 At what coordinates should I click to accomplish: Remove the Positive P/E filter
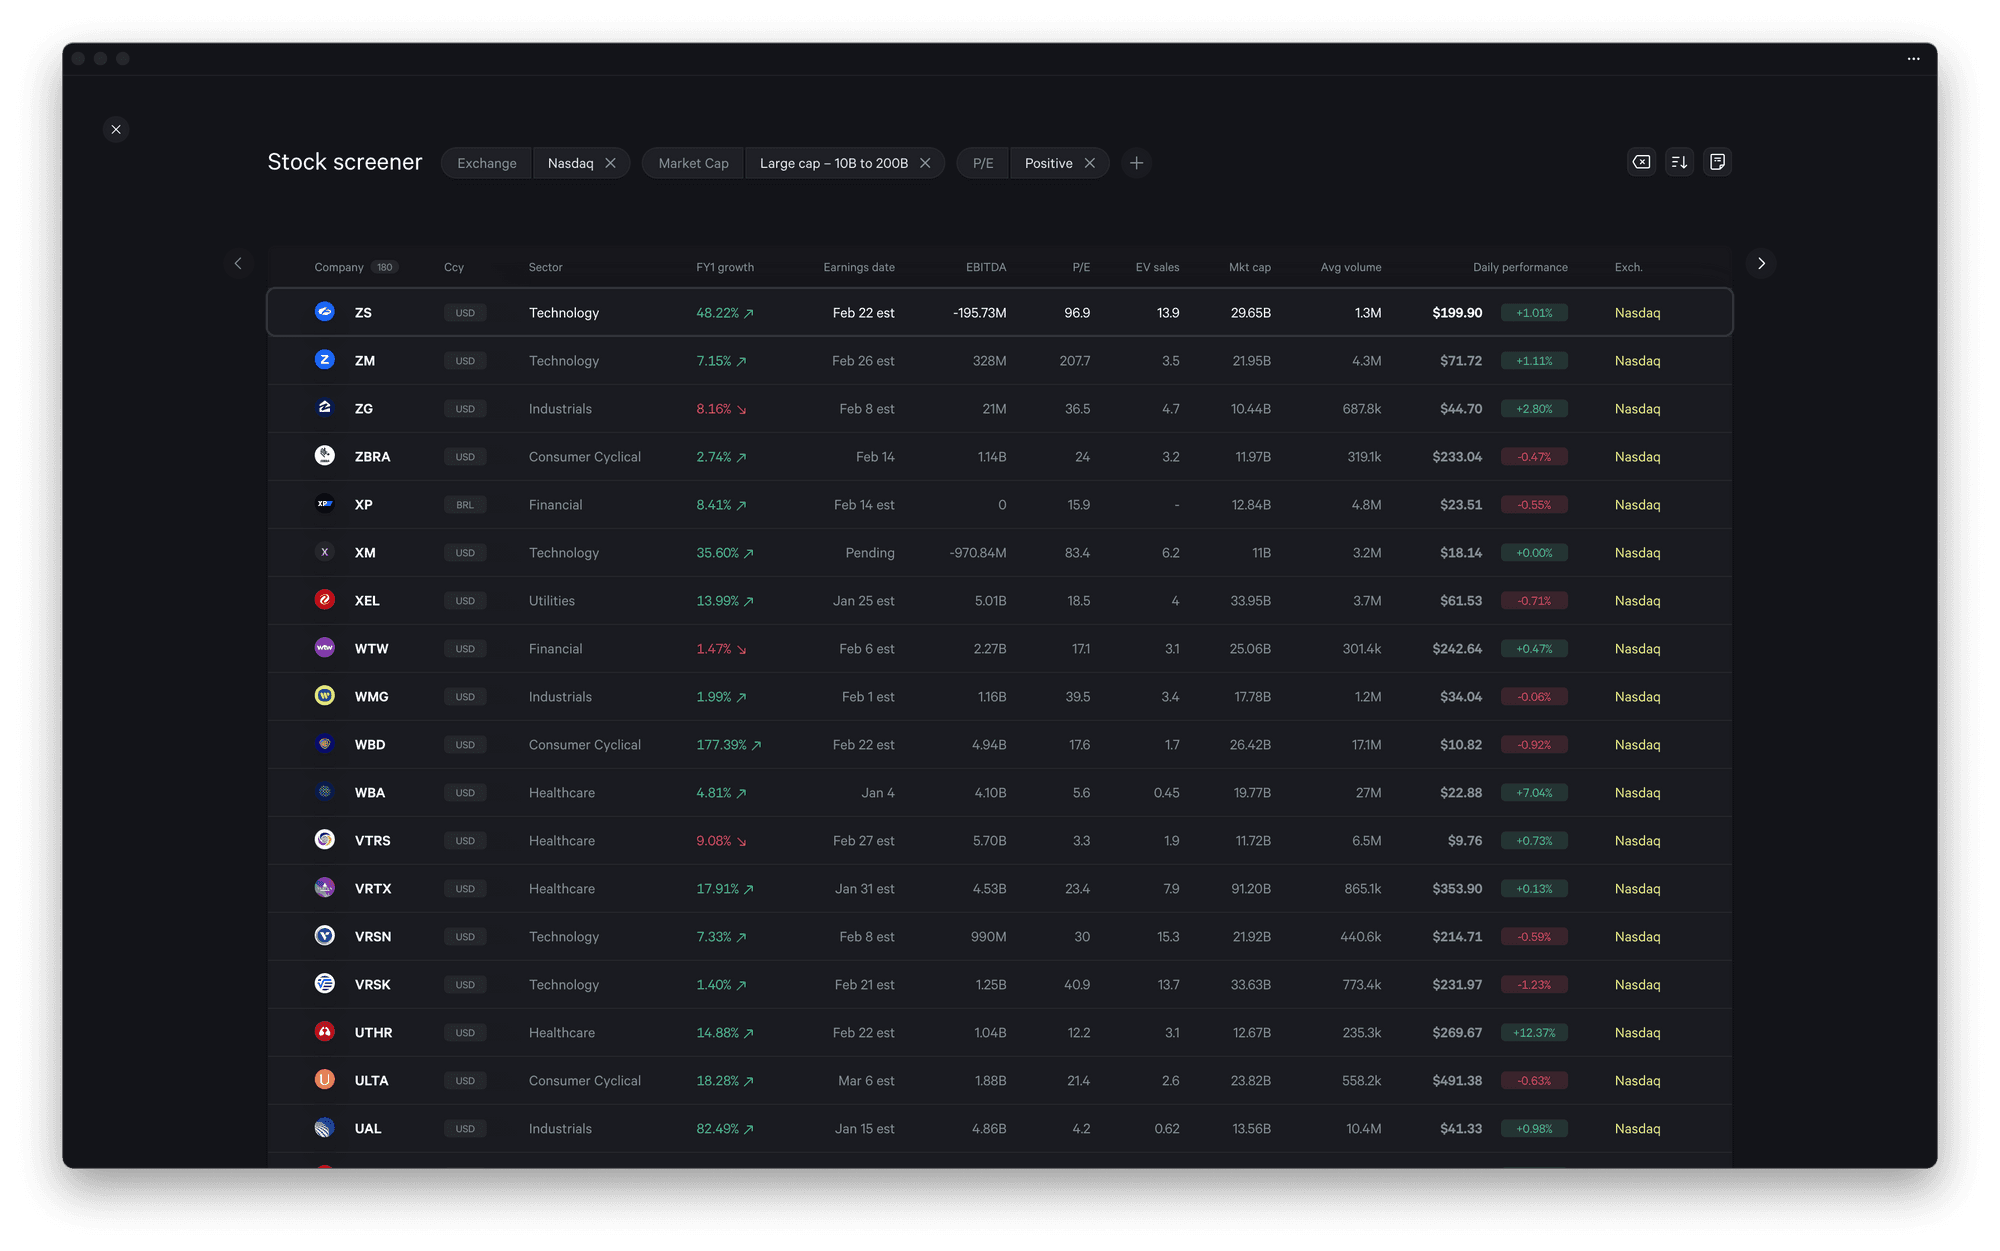point(1090,163)
